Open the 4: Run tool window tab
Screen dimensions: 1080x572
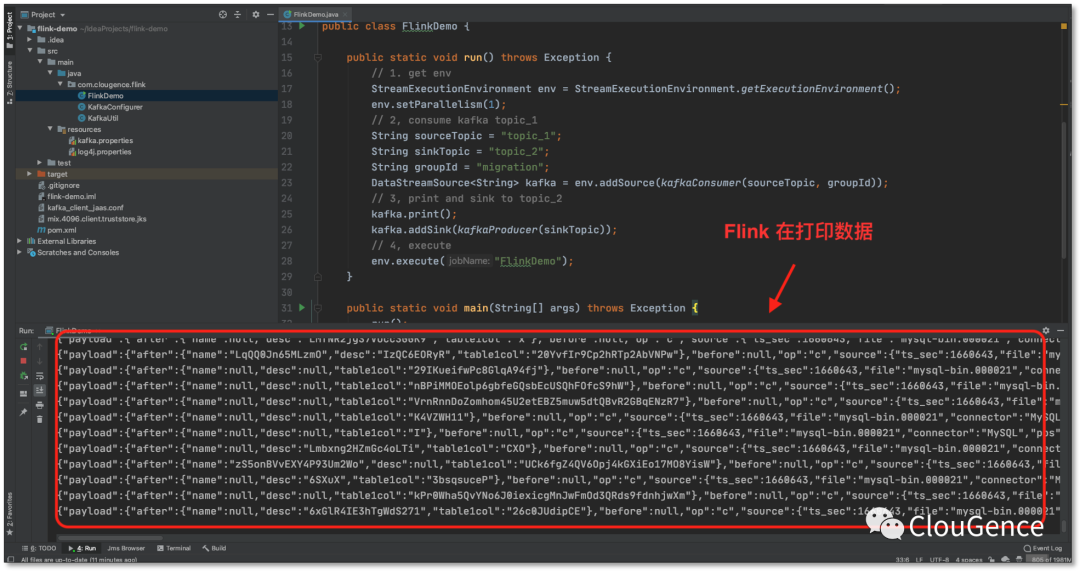coord(83,549)
